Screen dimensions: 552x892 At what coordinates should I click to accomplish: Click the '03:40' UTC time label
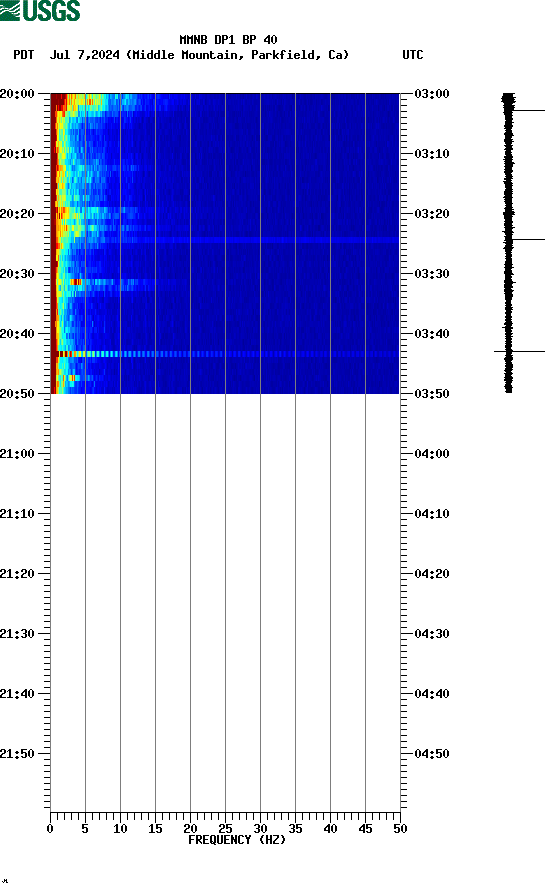pyautogui.click(x=432, y=334)
